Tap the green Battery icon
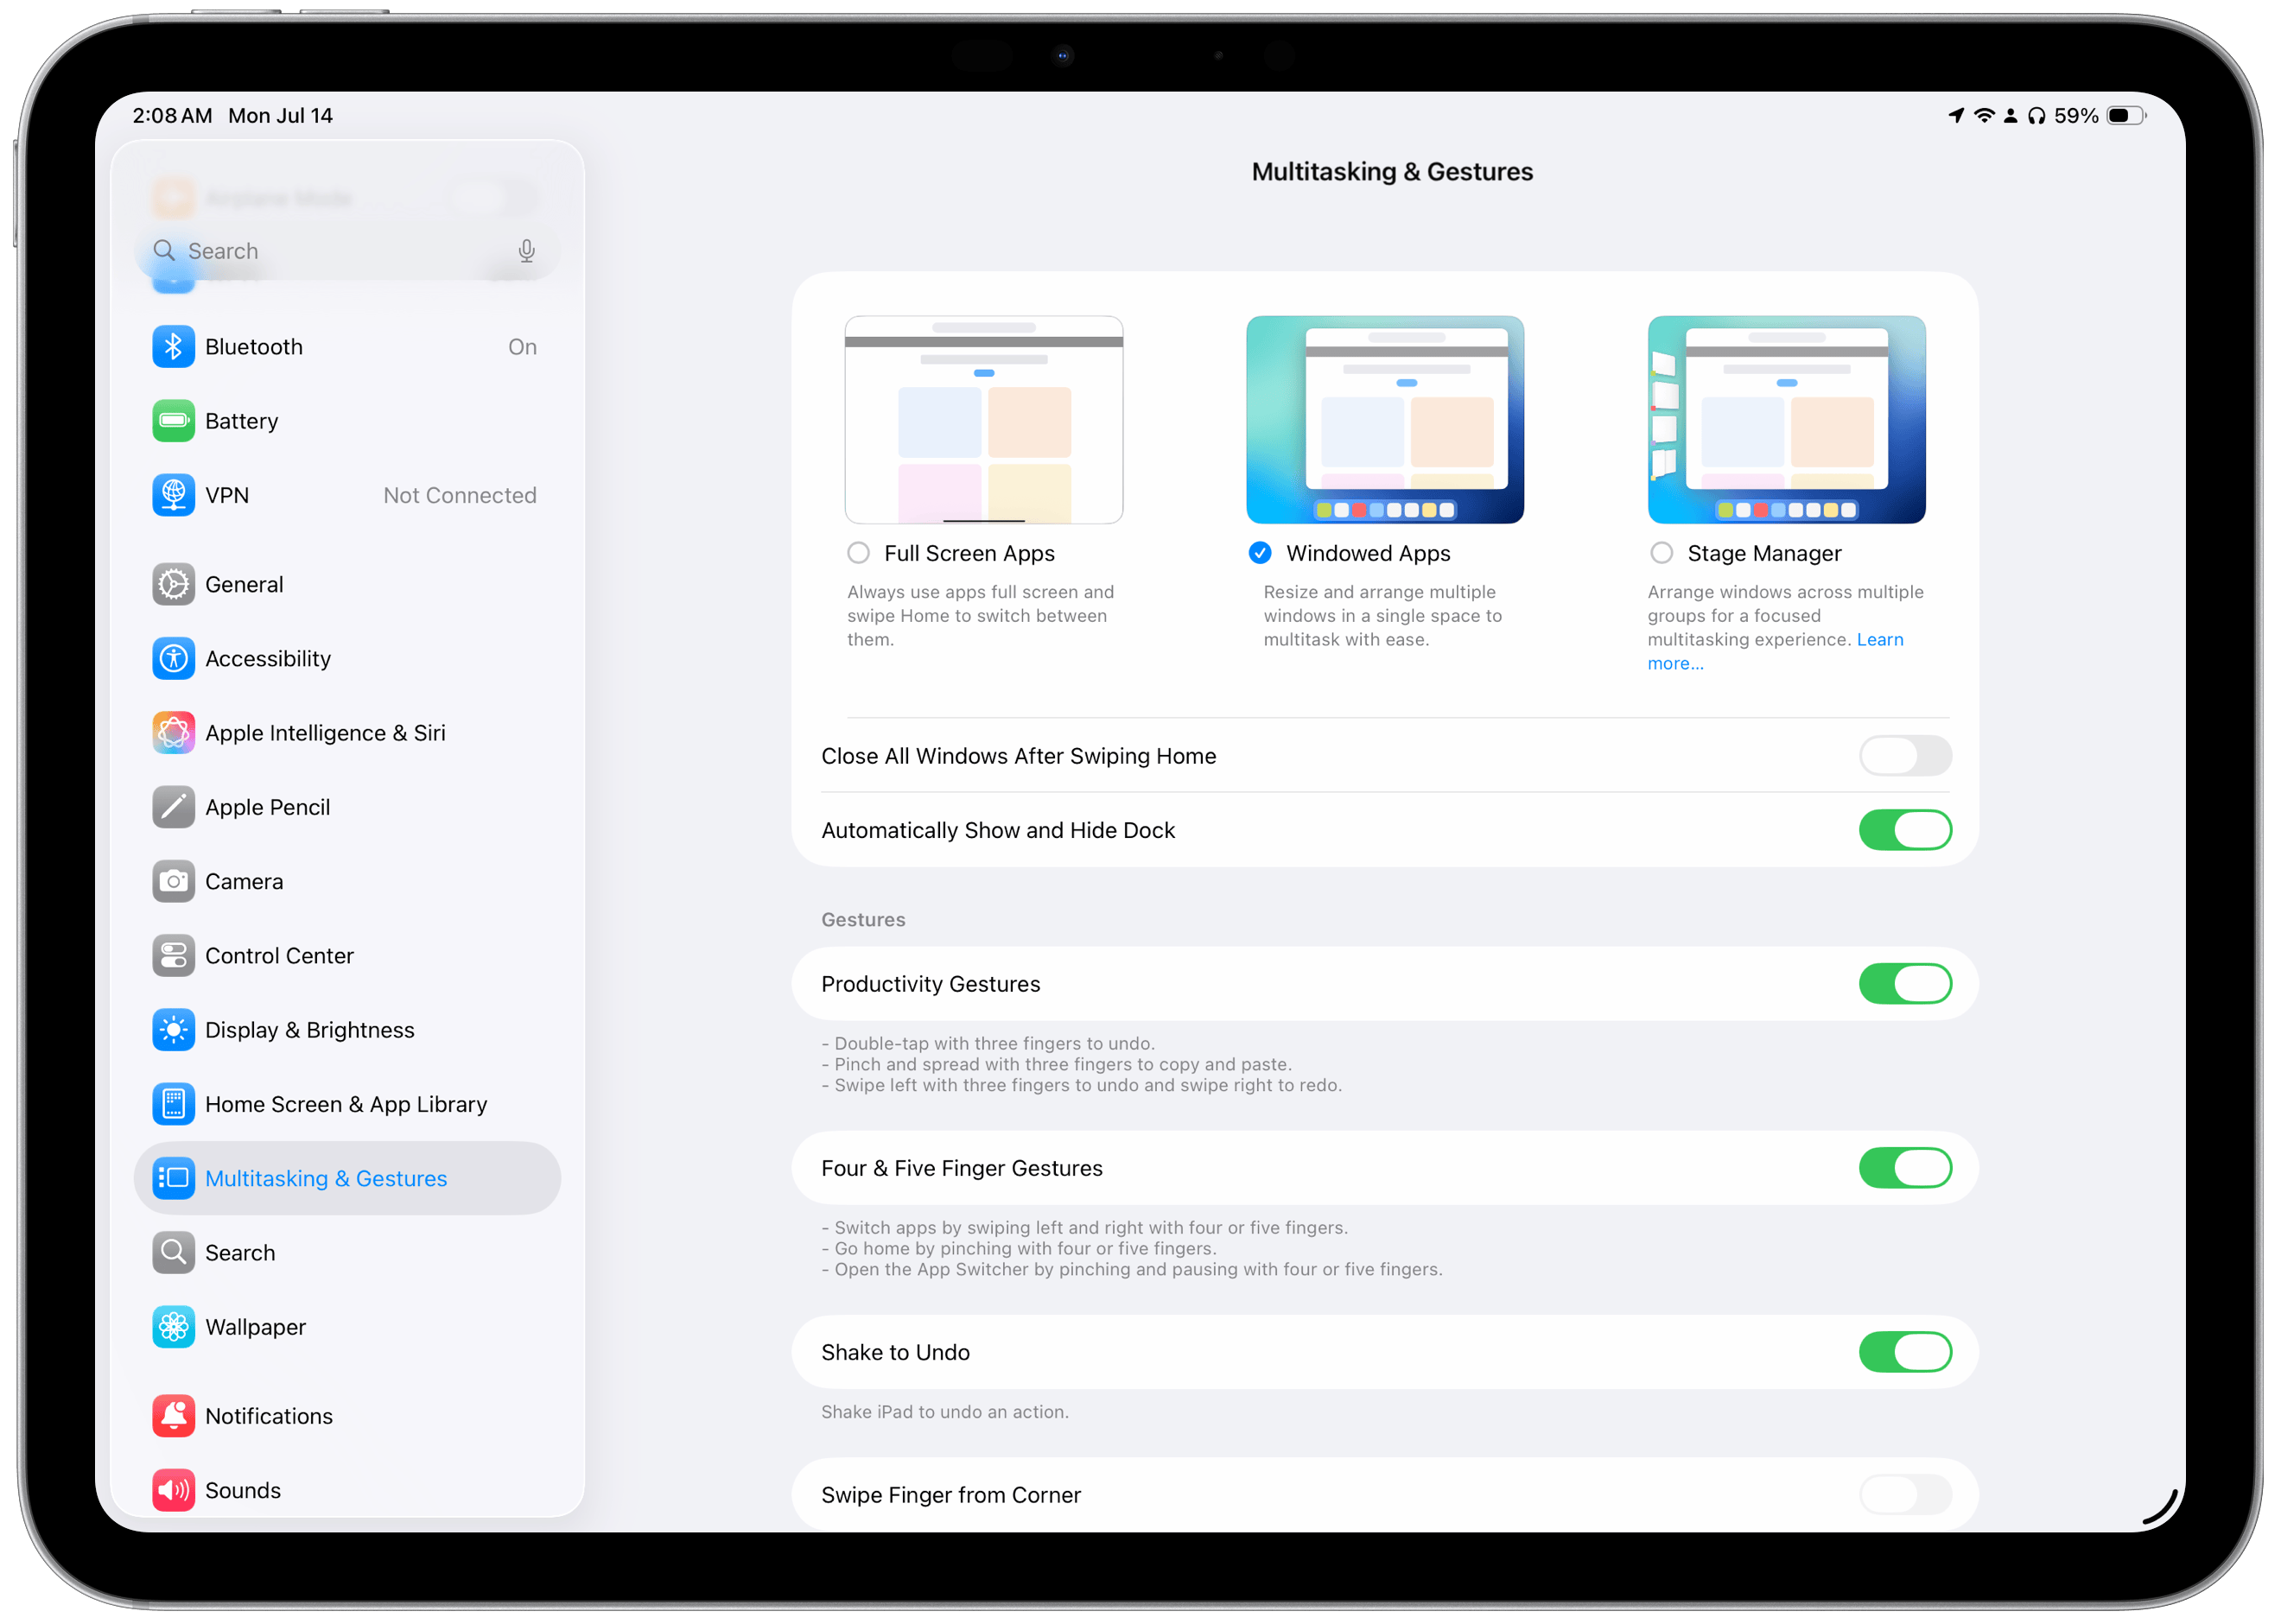This screenshot has width=2281, height=1624. click(173, 421)
